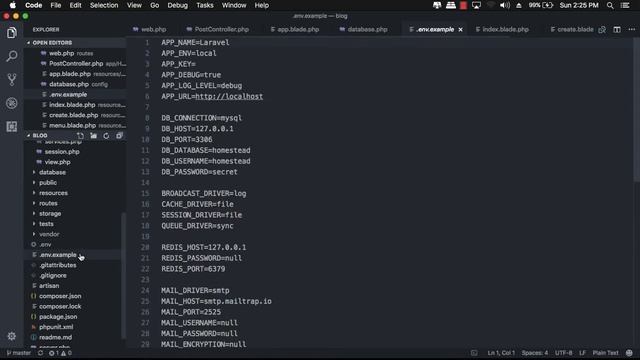Screen dimensions: 640x360
Task: Click the feedback smiley in status bar
Action: tap(629, 353)
